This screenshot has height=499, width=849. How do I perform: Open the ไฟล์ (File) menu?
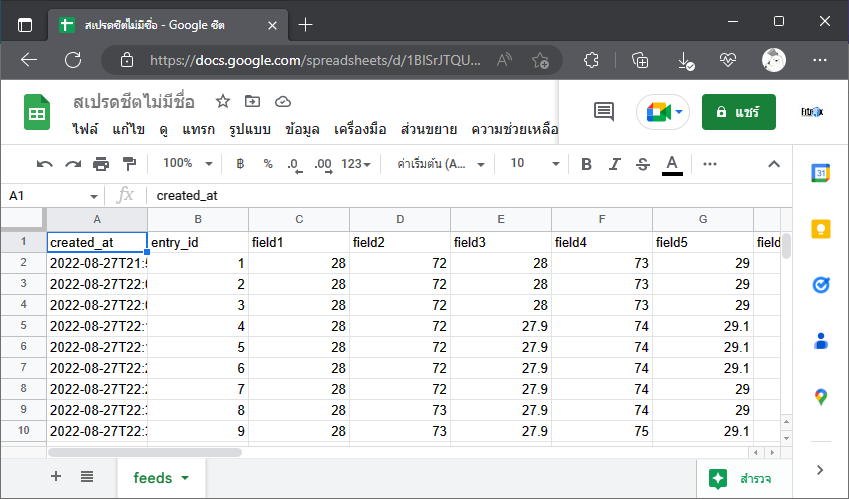85,129
